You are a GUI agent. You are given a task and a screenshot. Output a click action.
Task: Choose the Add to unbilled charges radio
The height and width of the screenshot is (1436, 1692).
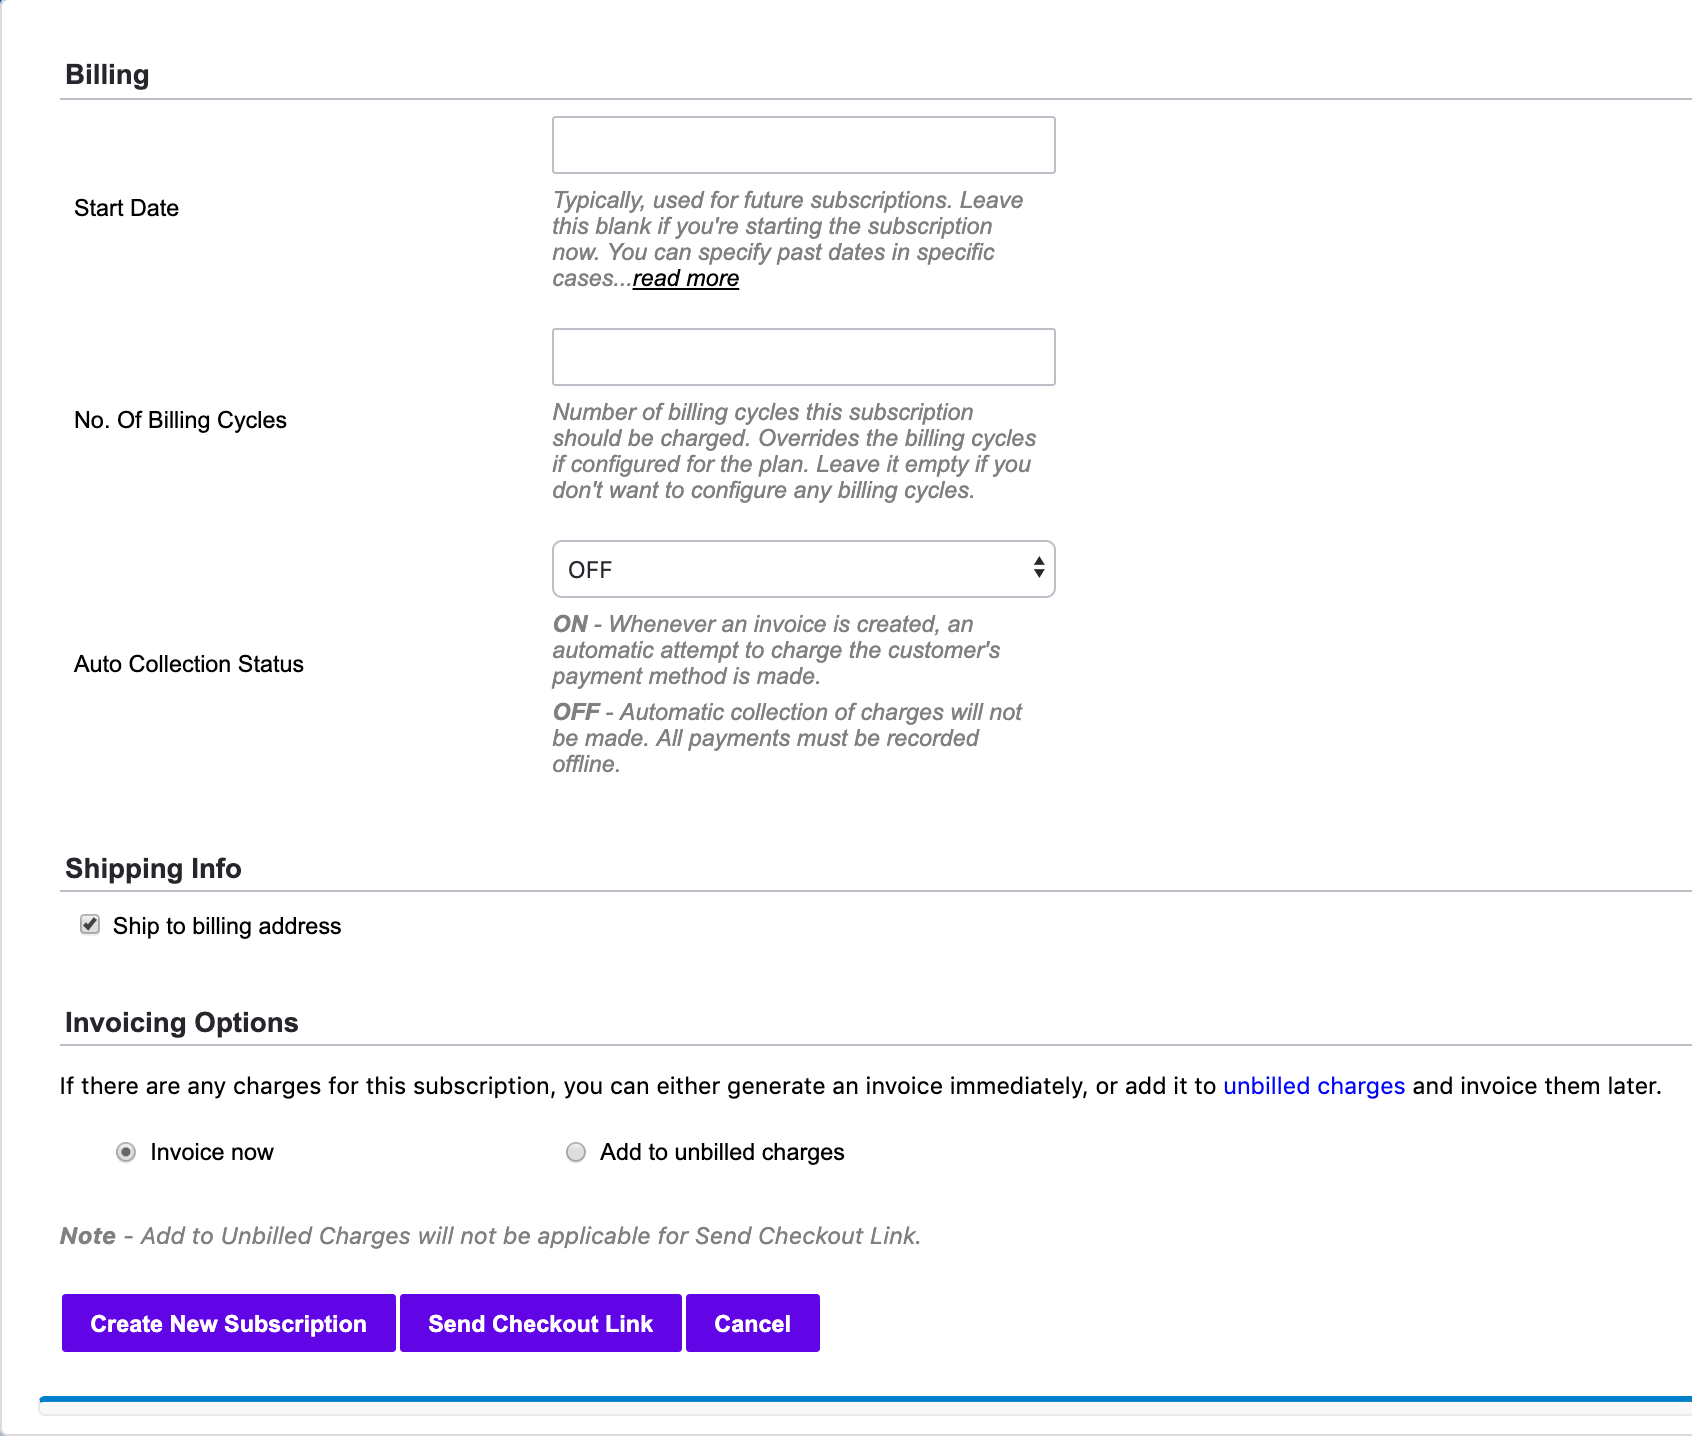(x=576, y=1152)
